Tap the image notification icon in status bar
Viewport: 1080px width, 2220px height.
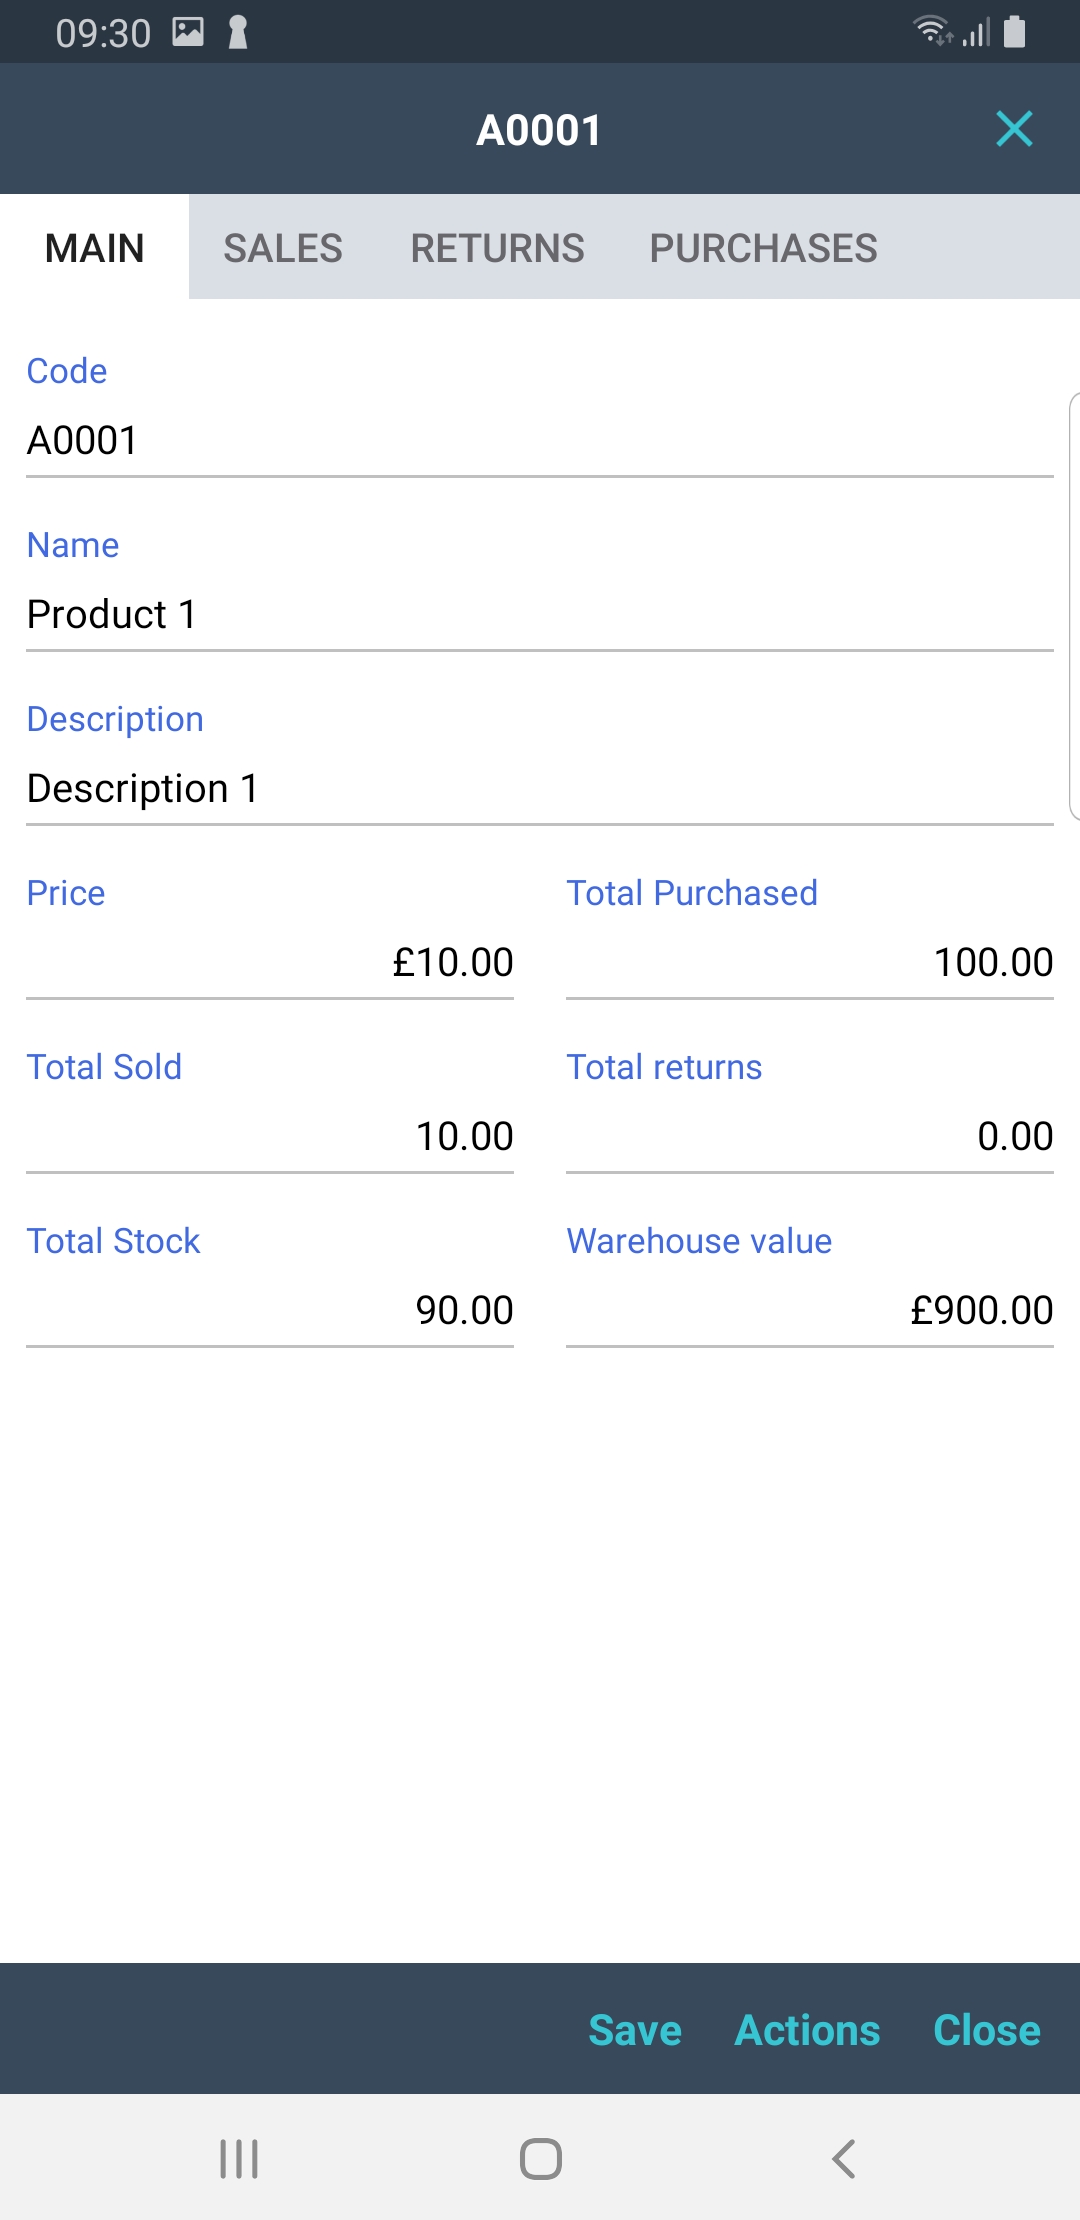pyautogui.click(x=188, y=32)
